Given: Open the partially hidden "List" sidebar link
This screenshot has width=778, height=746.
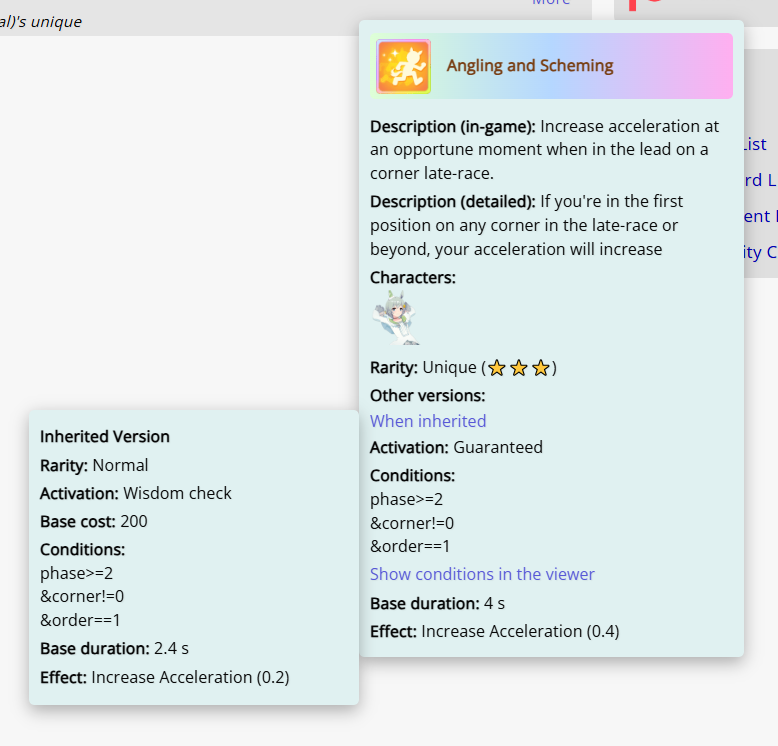Looking at the screenshot, I should tap(755, 144).
